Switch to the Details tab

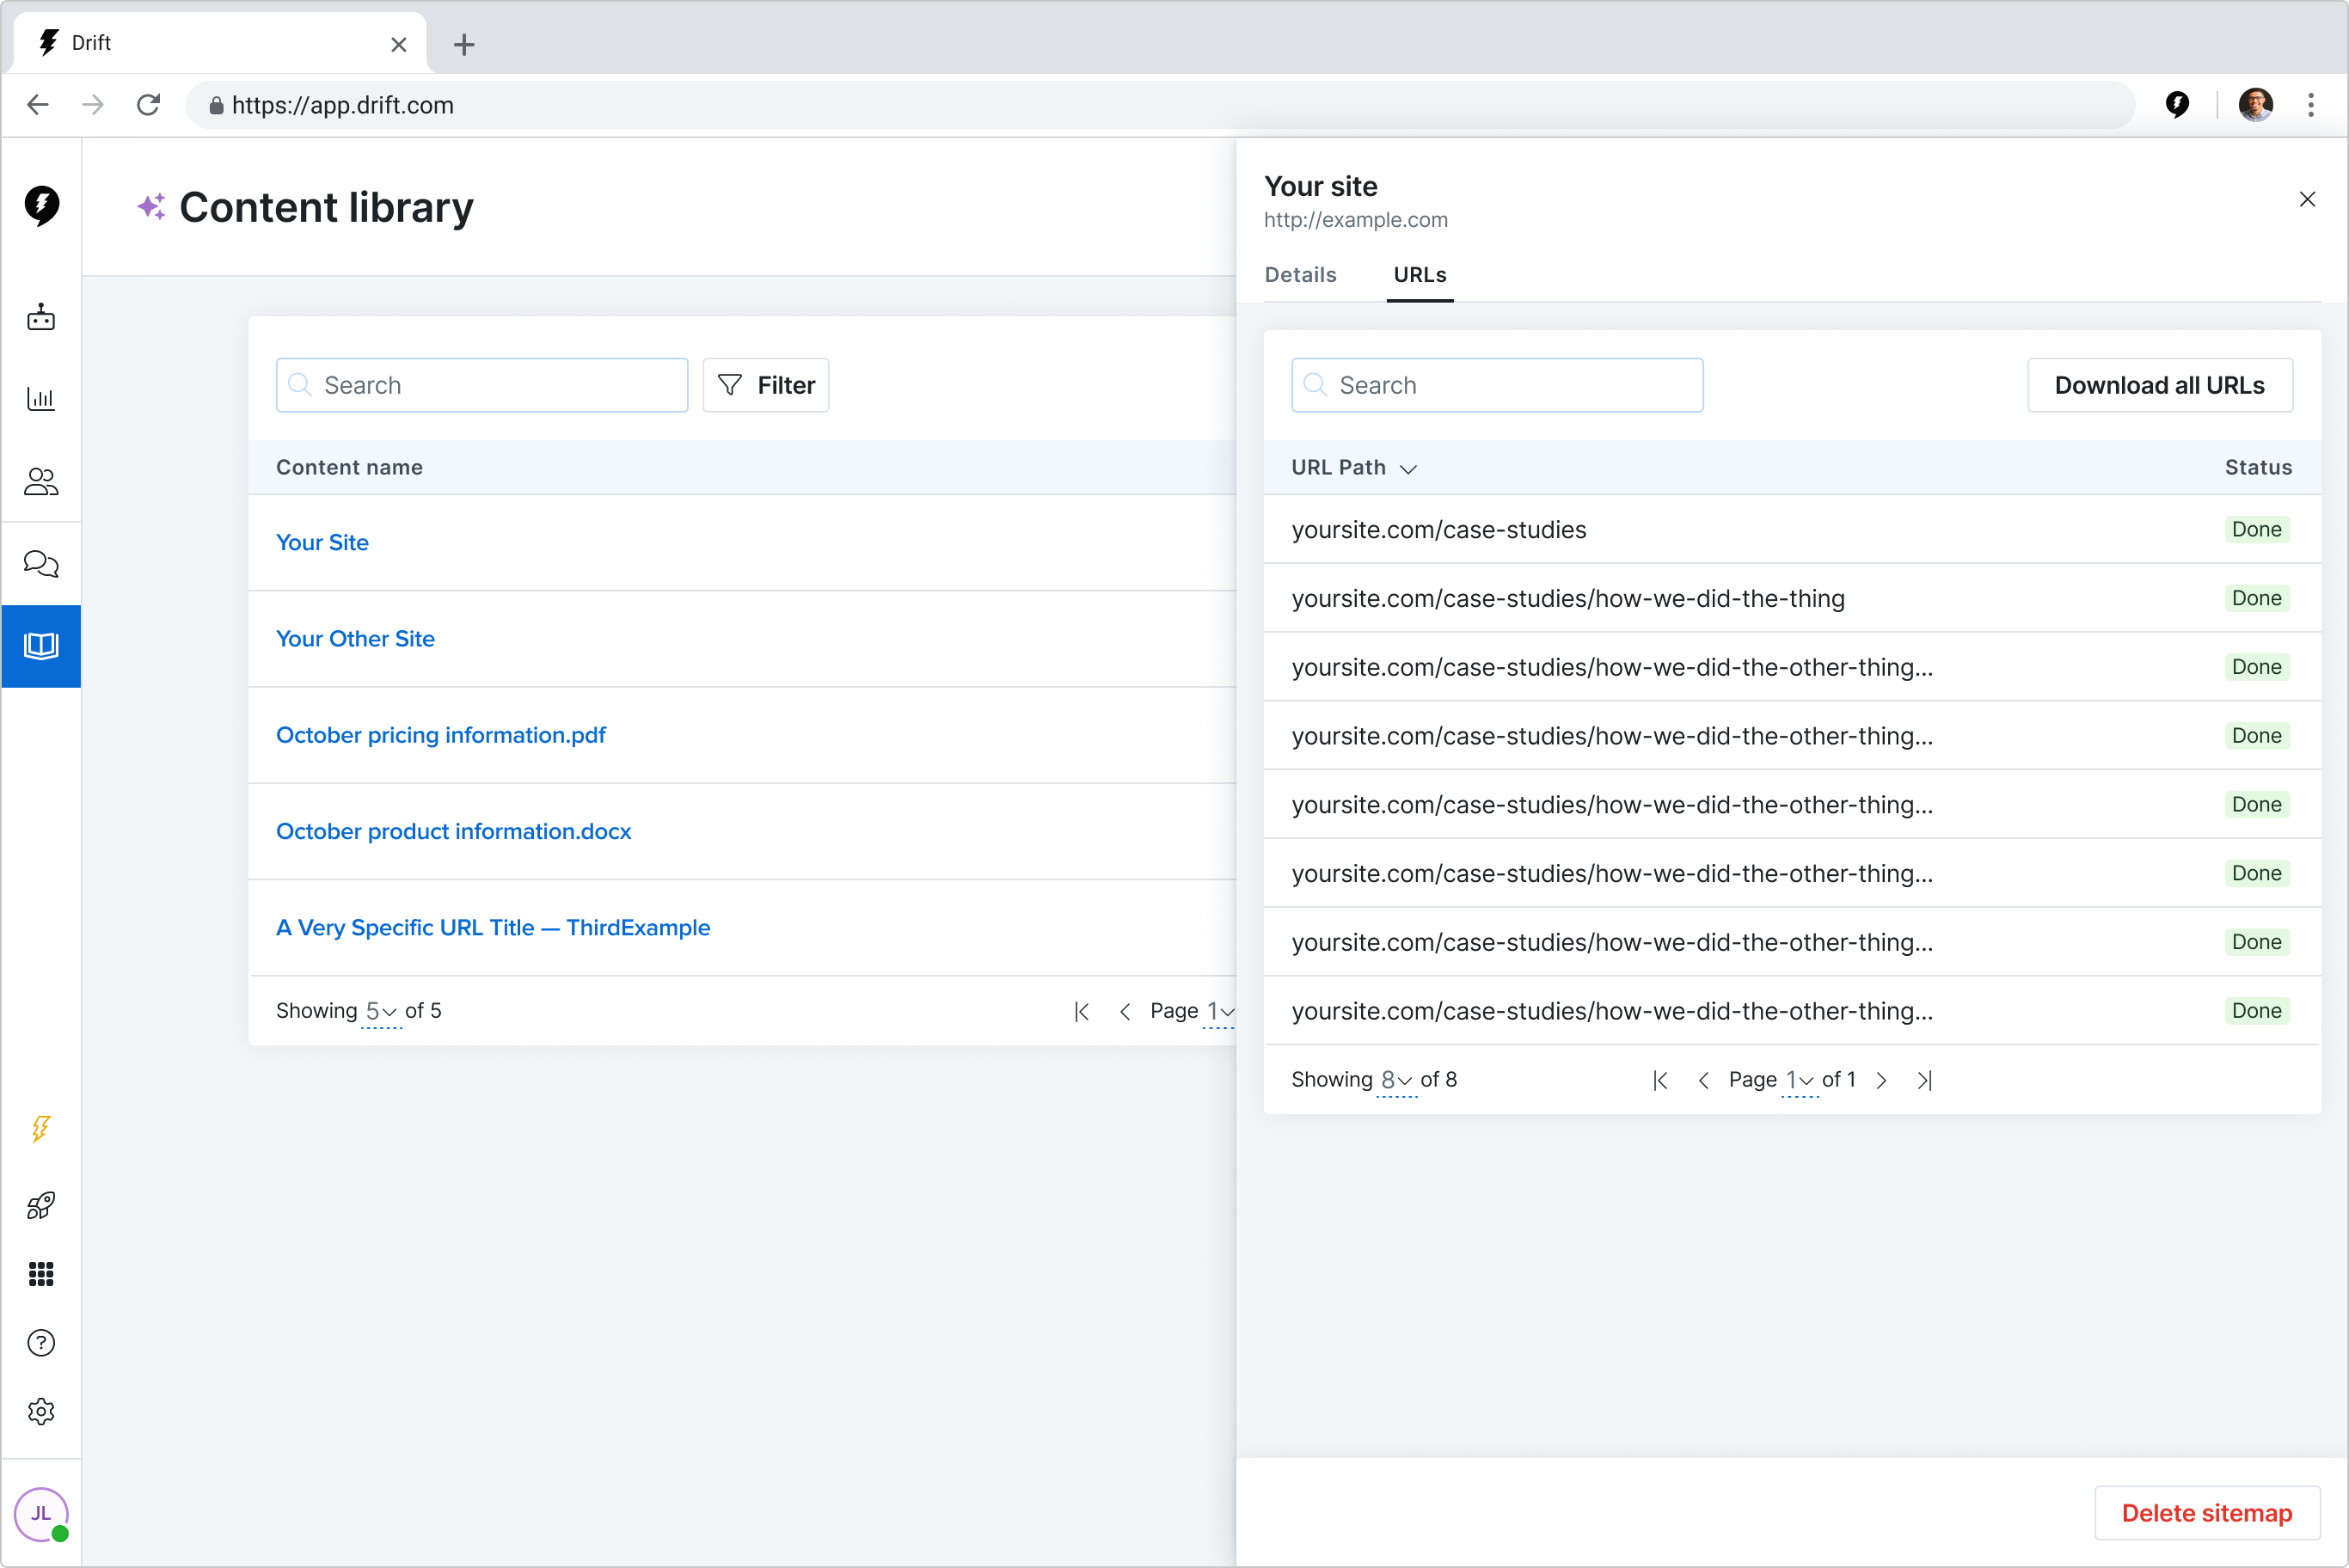pos(1300,275)
